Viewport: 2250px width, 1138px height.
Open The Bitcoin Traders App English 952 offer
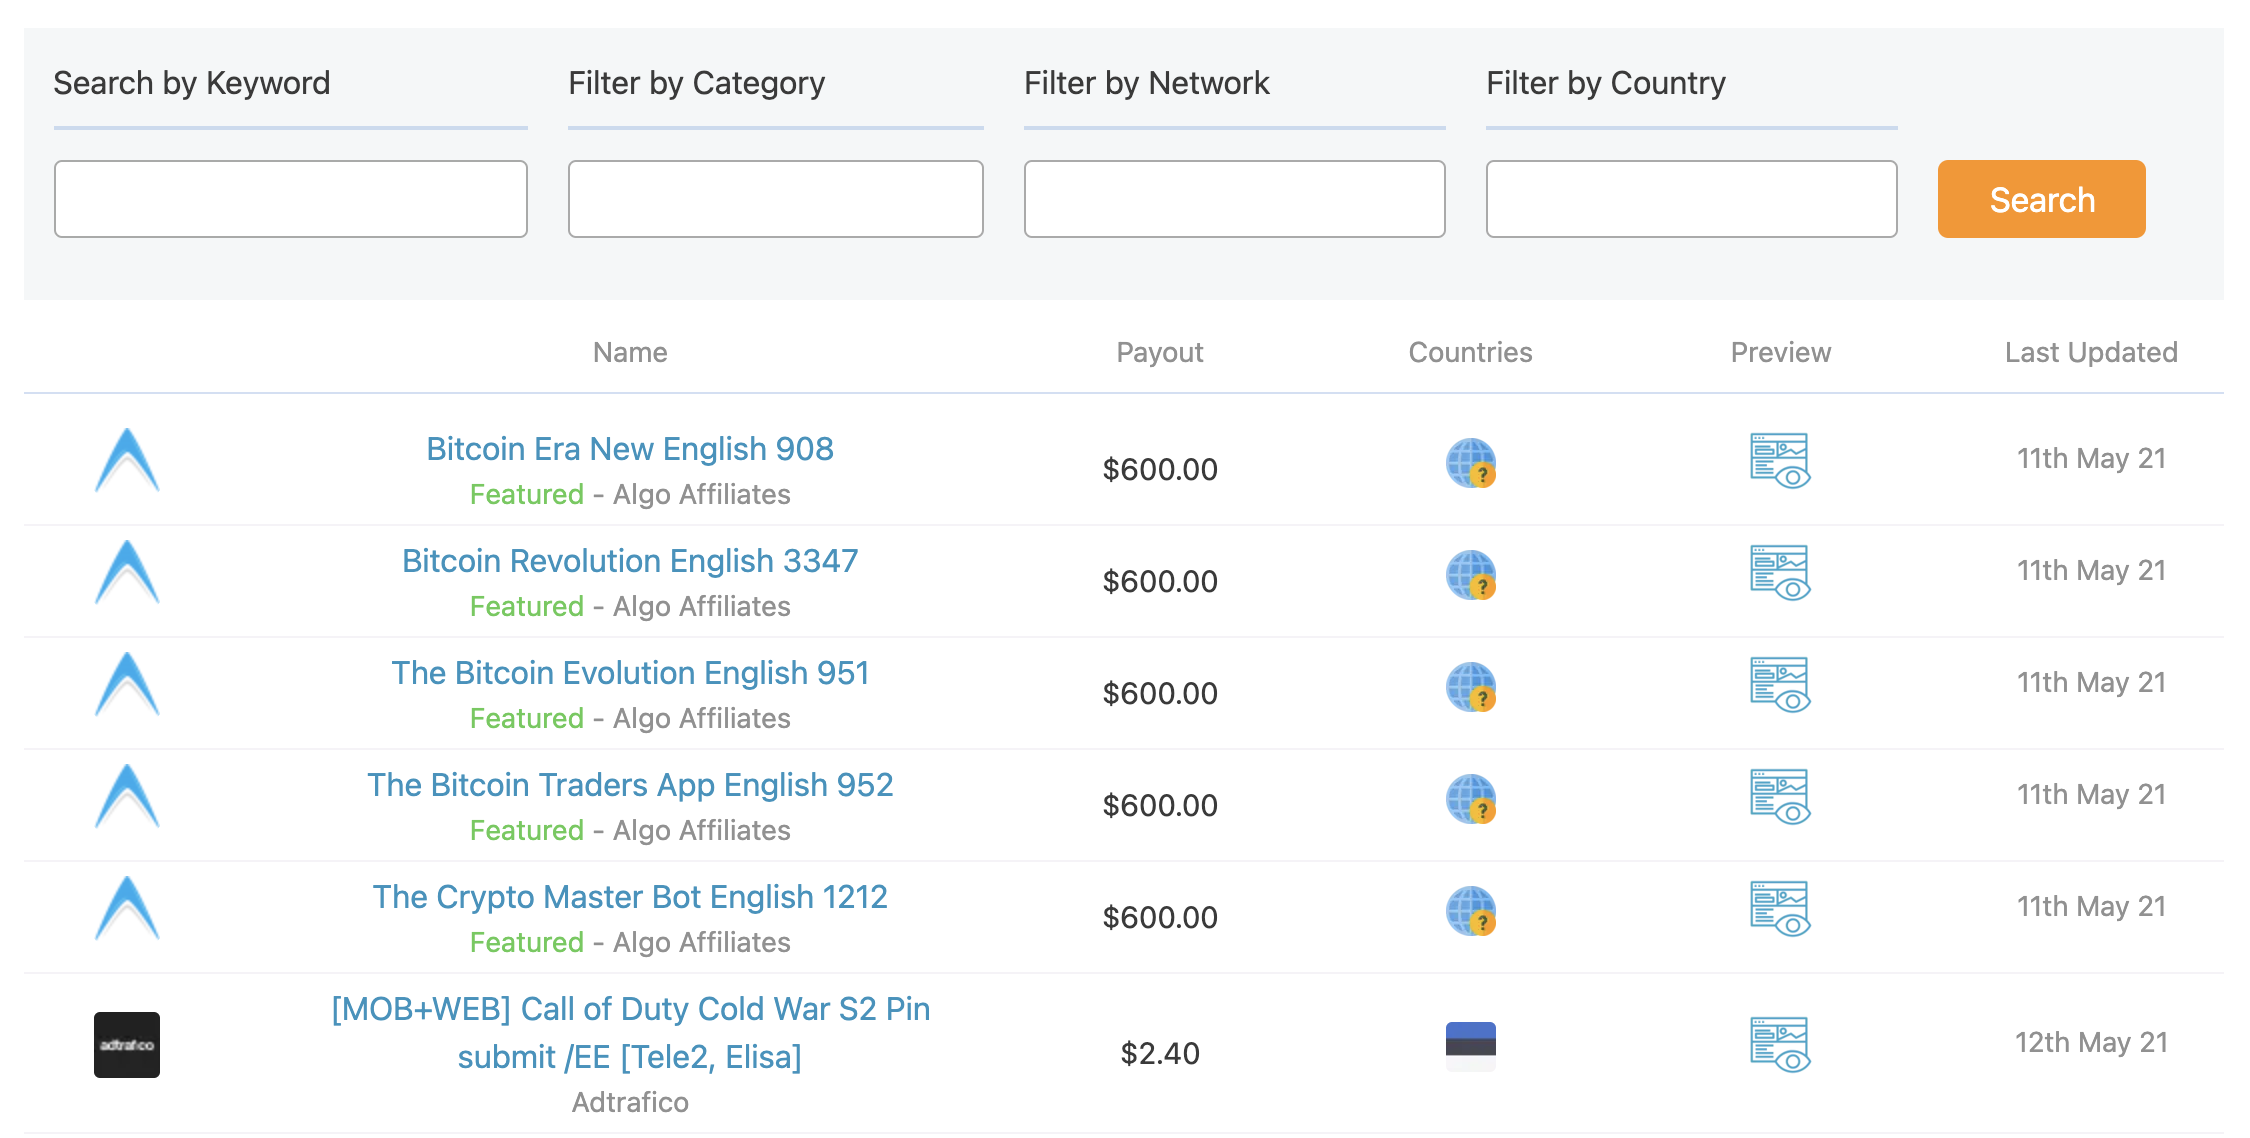630,785
